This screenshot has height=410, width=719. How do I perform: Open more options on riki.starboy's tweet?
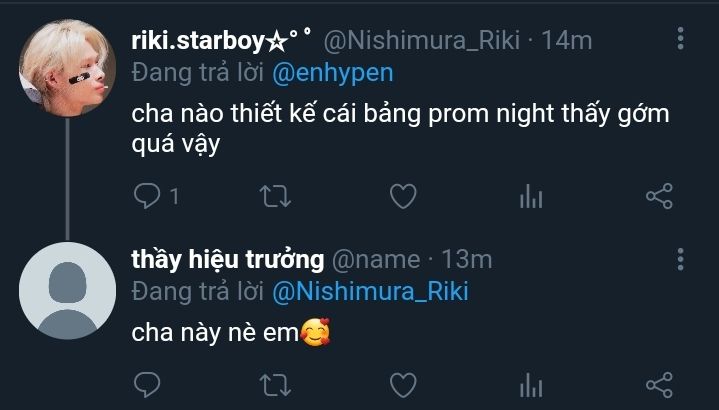click(x=680, y=39)
